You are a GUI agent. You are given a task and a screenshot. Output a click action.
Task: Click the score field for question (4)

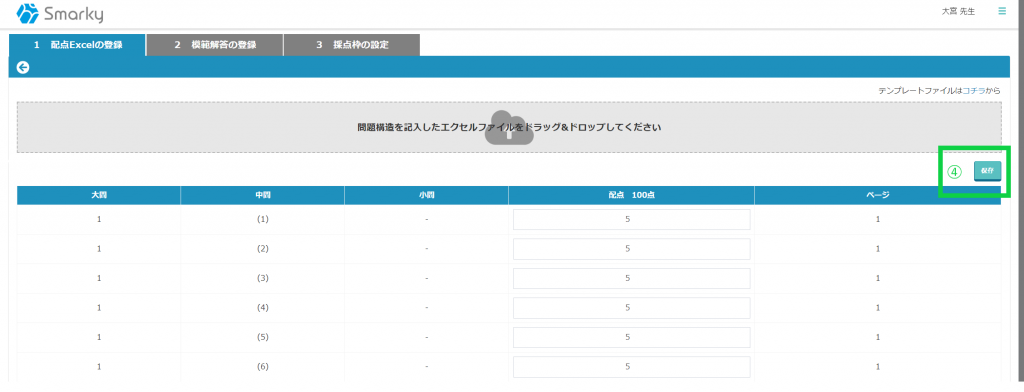click(x=632, y=308)
